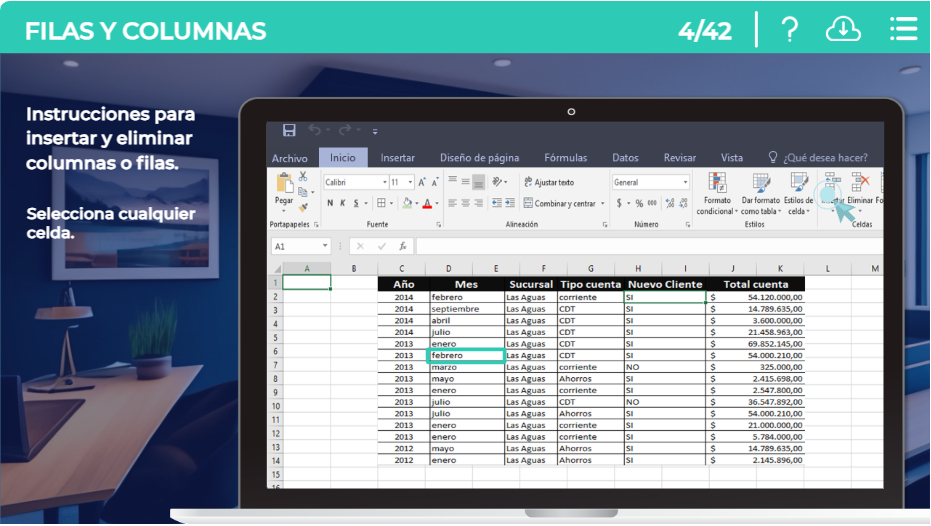Toggle italic with the K button
This screenshot has width=931, height=526.
(342, 203)
